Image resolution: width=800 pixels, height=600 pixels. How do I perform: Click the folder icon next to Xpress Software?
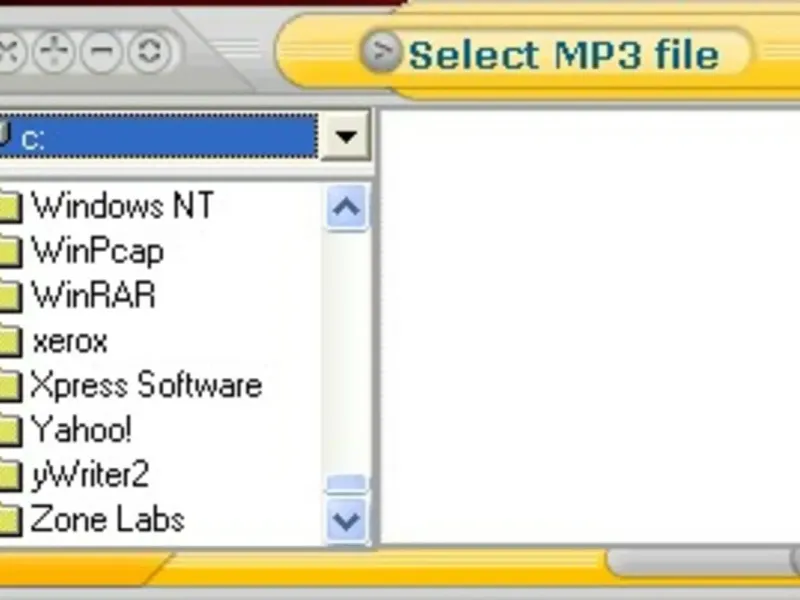[x=10, y=386]
